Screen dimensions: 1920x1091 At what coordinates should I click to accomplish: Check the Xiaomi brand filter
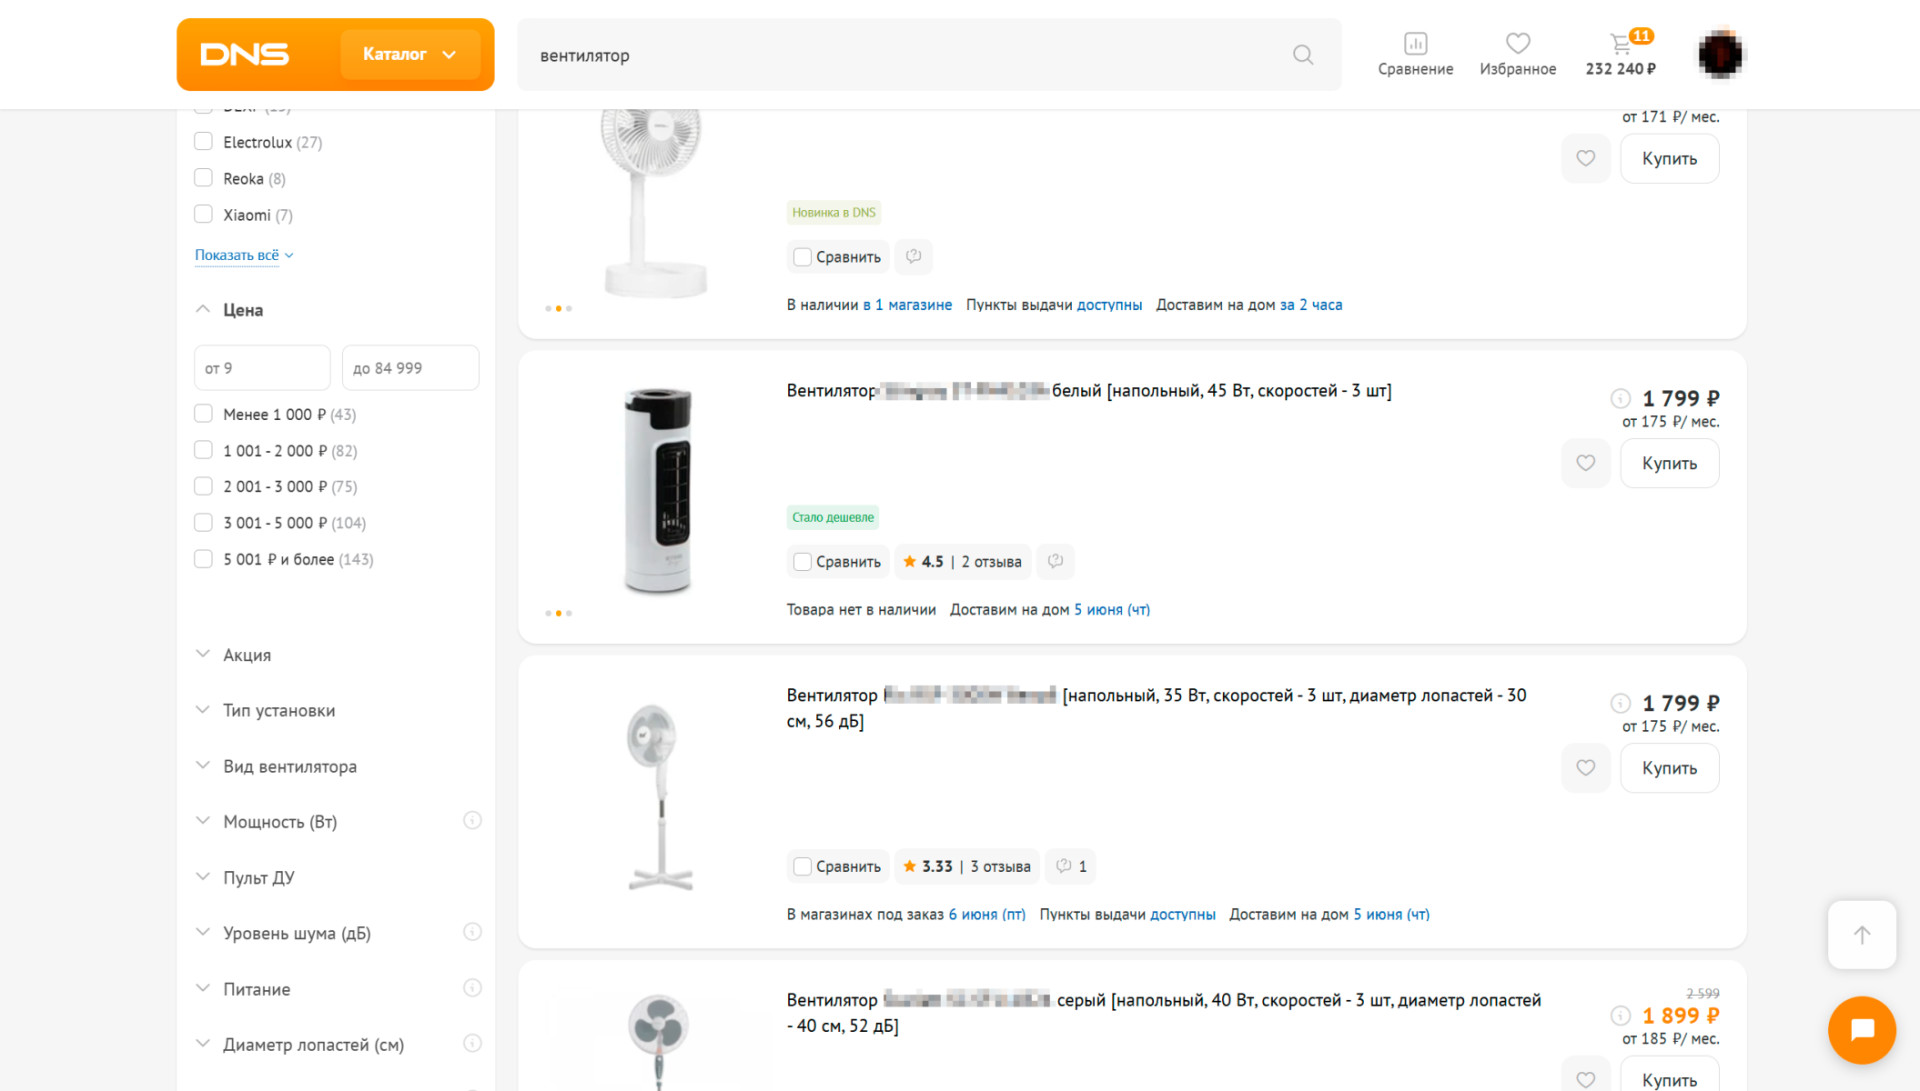(203, 214)
